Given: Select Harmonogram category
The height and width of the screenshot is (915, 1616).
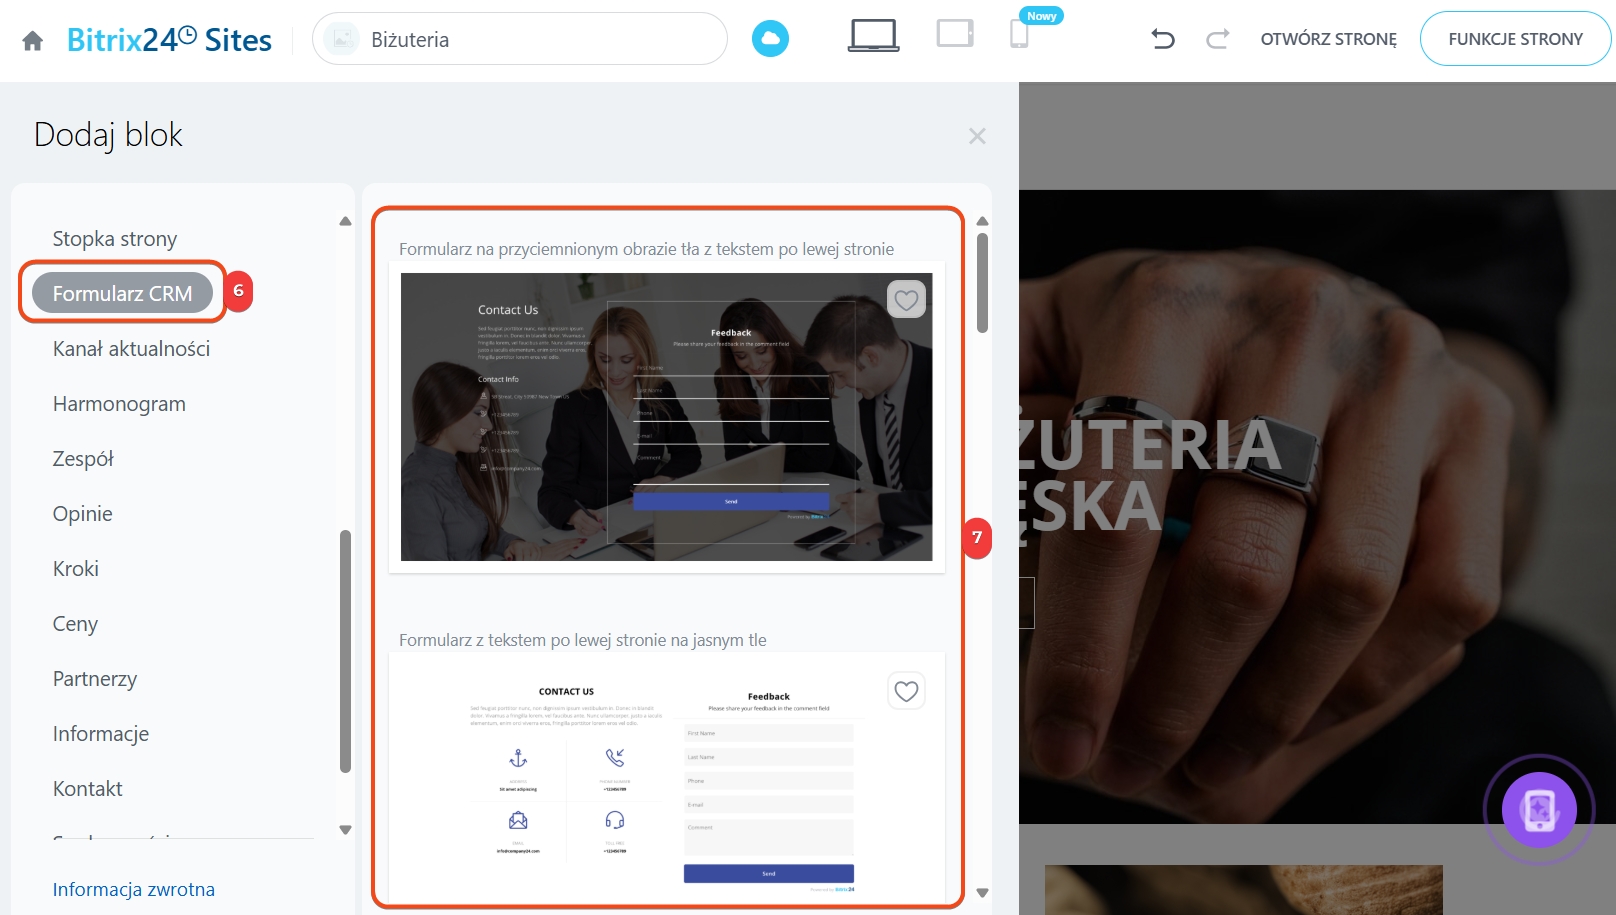Looking at the screenshot, I should pyautogui.click(x=119, y=404).
